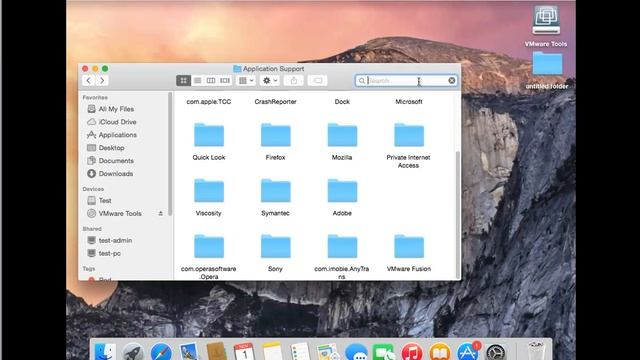Click the Microsoft folder label
The image size is (640, 360).
409,102
